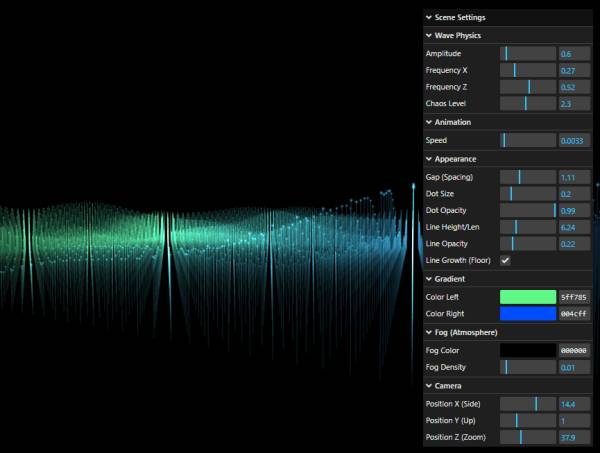Viewport: 600px width, 453px height.
Task: Collapse the Fog (Atmosphere) section
Action: (x=466, y=332)
